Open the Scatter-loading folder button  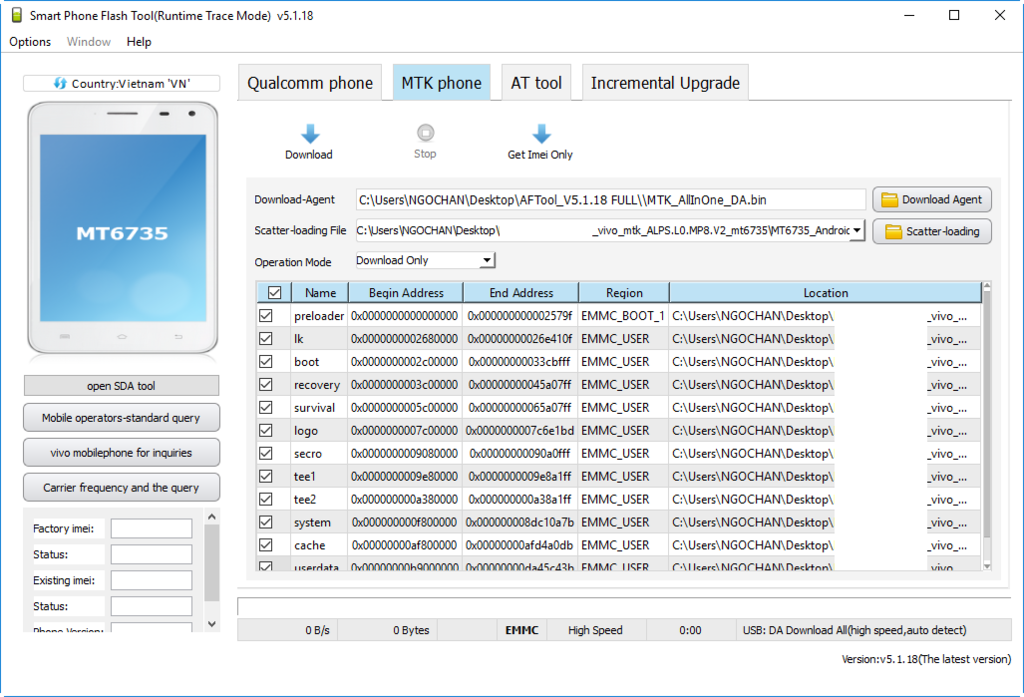[932, 231]
